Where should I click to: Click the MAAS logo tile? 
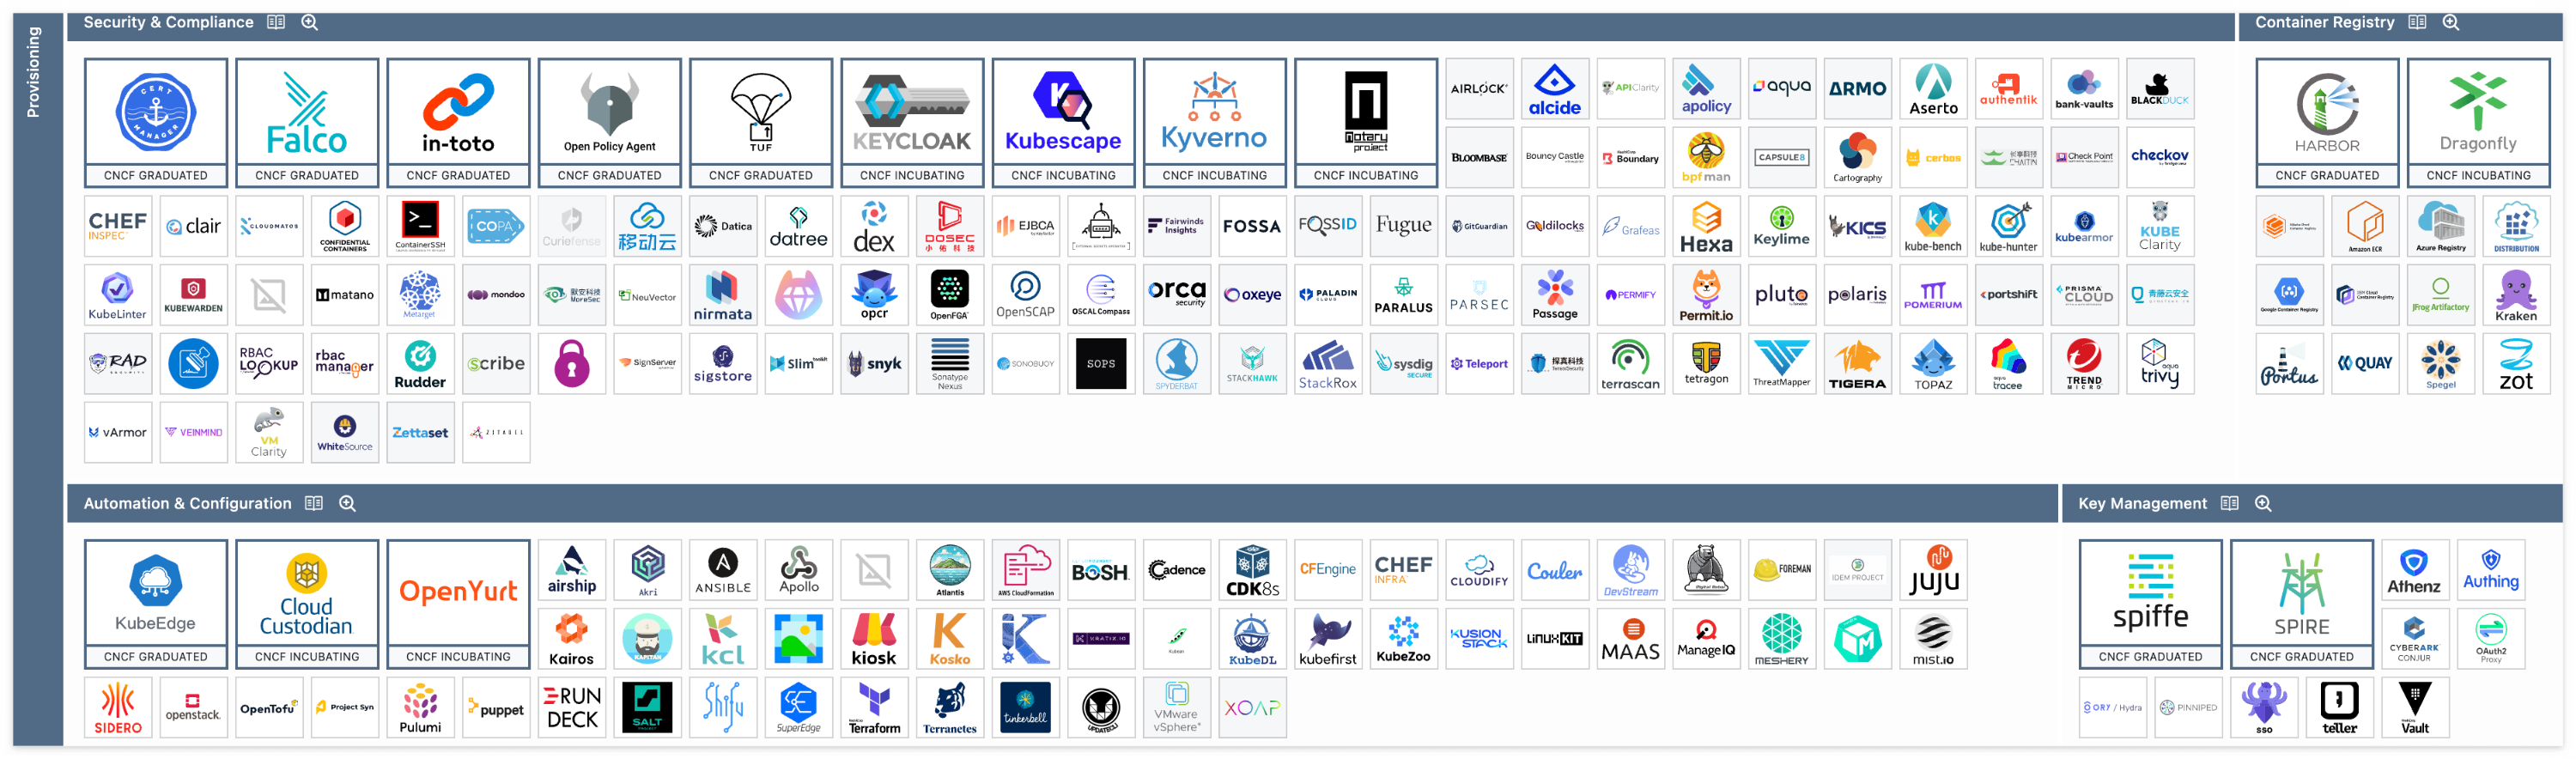[1630, 639]
